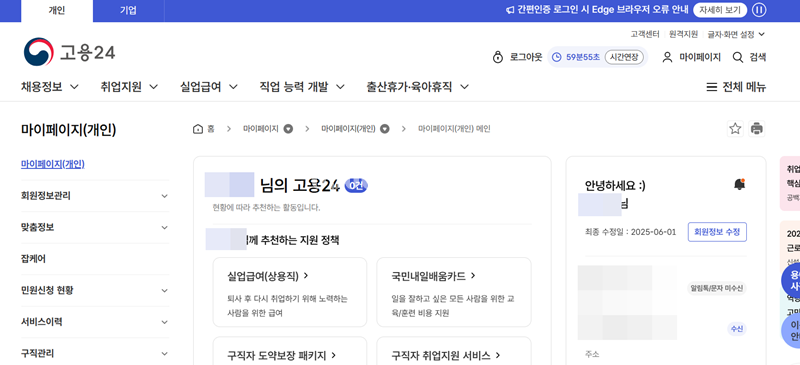Expand 구직관리 sidebar section

95,353
